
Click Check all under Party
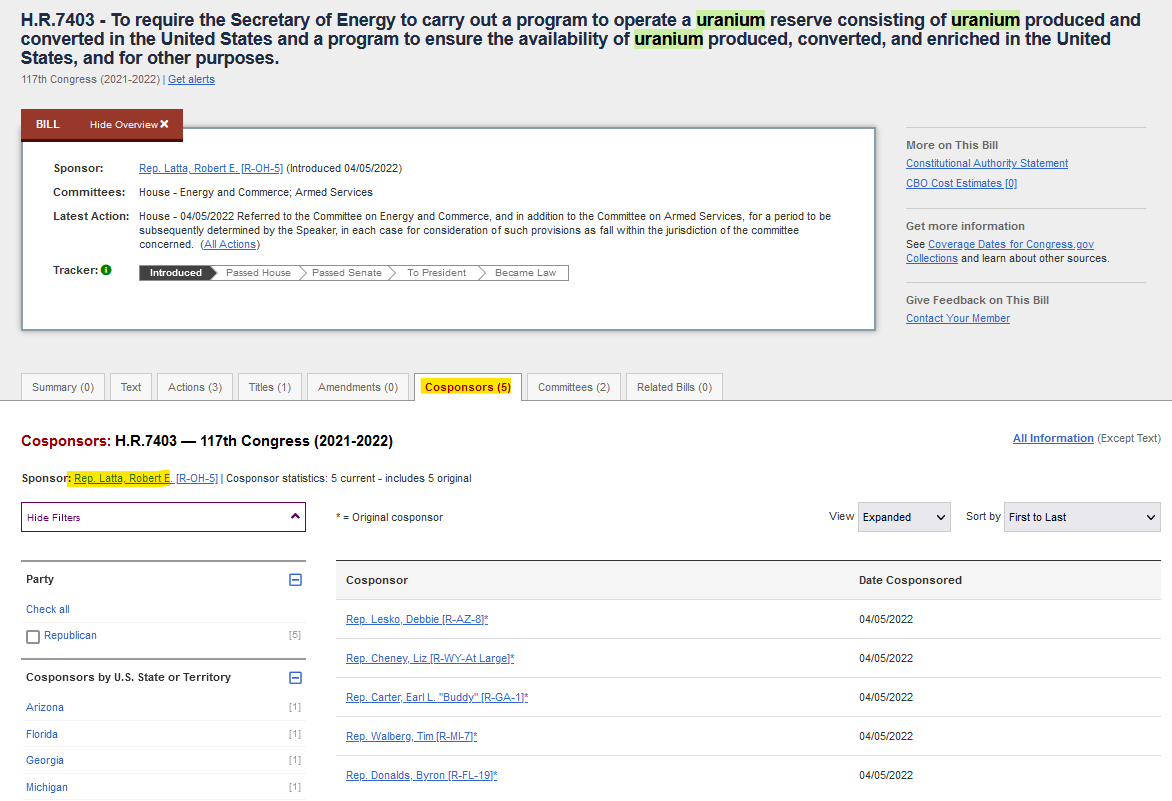48,609
